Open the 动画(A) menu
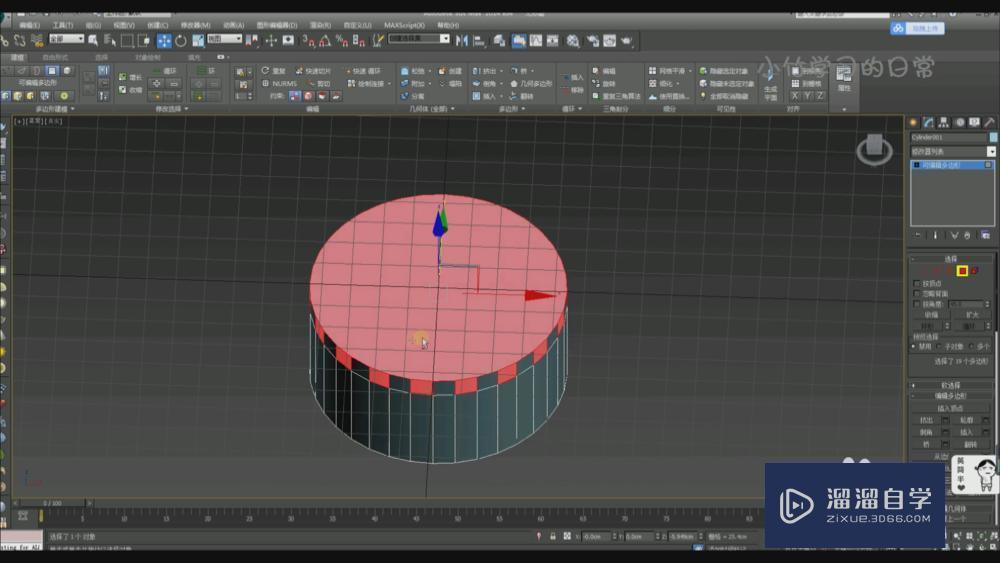The height and width of the screenshot is (563, 1000). click(x=233, y=25)
